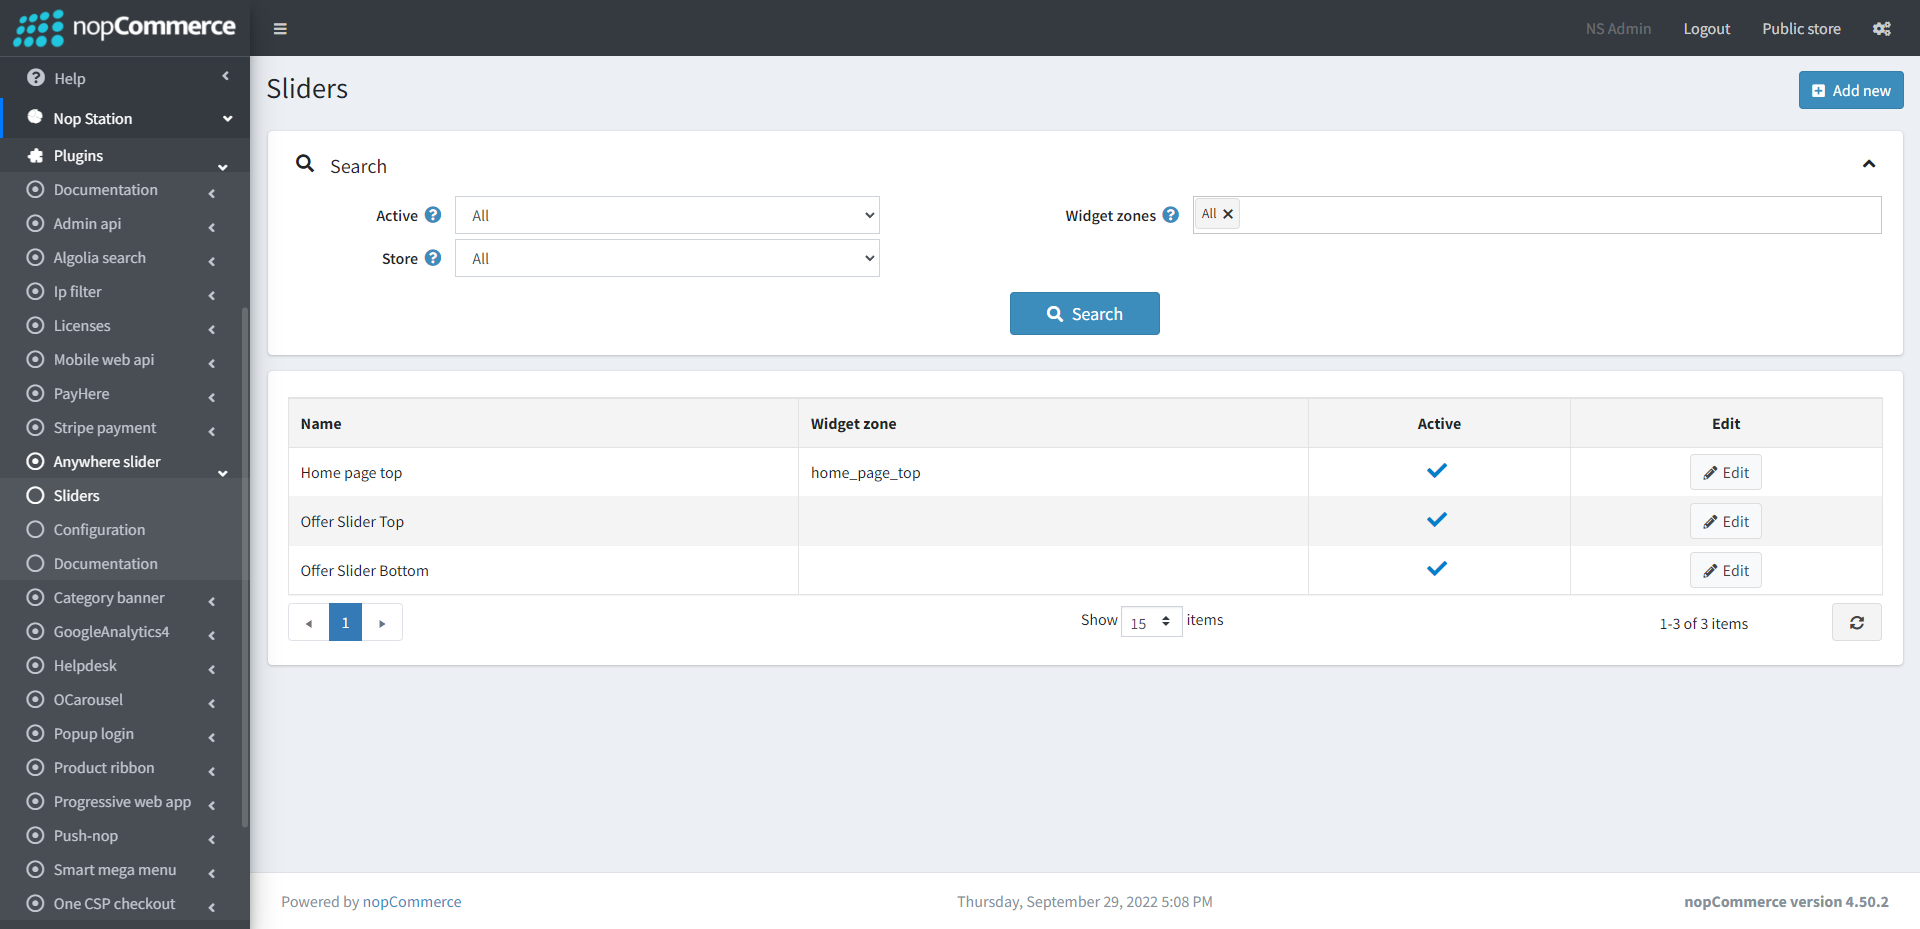Click Active checkmark for Home page top

click(x=1437, y=471)
